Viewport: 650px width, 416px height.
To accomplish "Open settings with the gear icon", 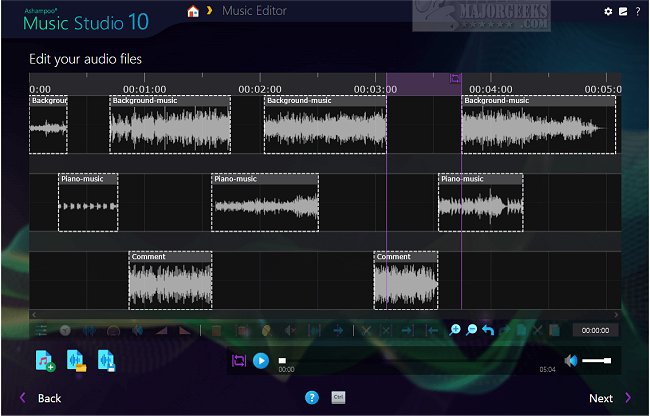I will click(x=607, y=11).
